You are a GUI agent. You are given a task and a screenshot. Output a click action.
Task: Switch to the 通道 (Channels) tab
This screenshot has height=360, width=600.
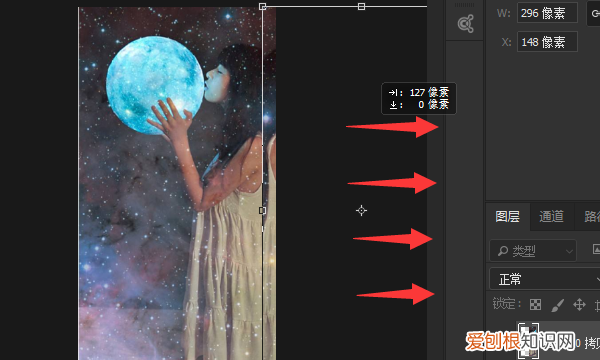pos(551,217)
